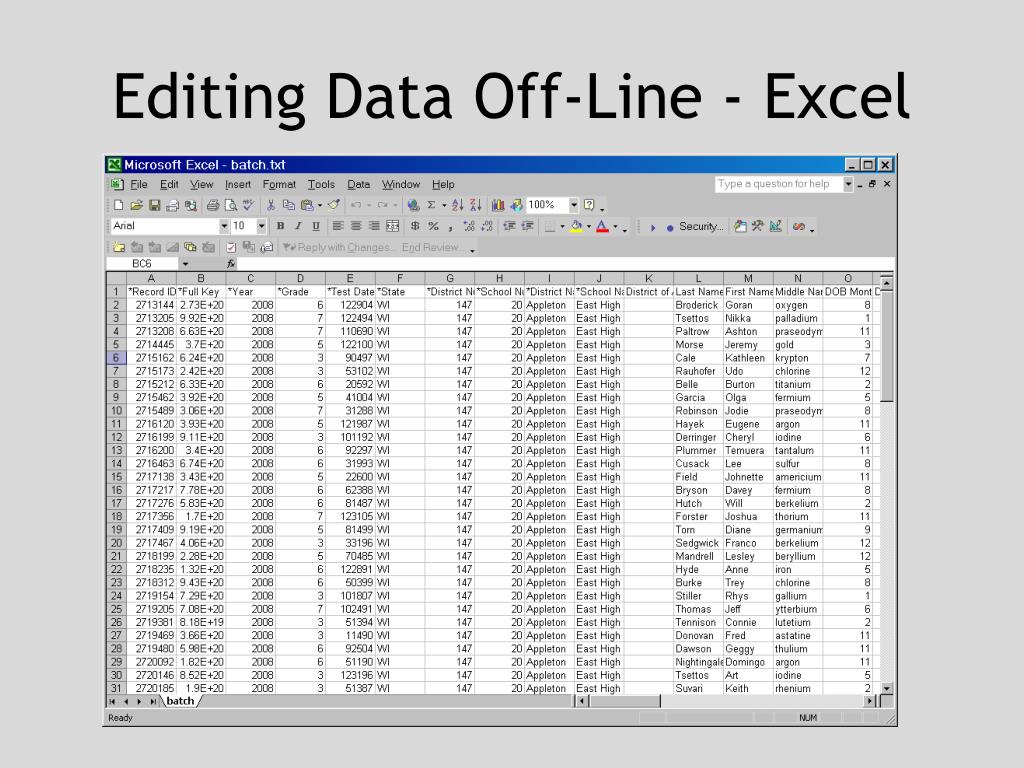Click the Print icon
Screen dimensions: 1024x768
click(213, 206)
